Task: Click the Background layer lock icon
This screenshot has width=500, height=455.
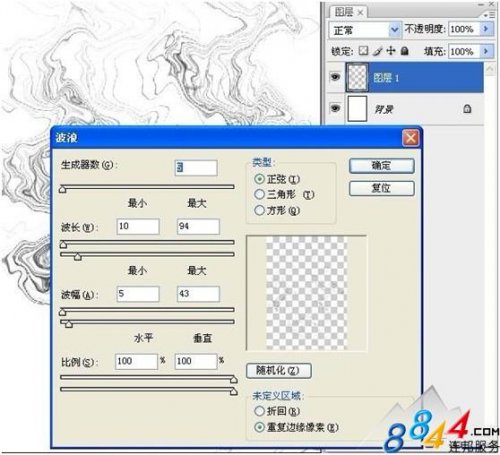Action: pos(467,109)
